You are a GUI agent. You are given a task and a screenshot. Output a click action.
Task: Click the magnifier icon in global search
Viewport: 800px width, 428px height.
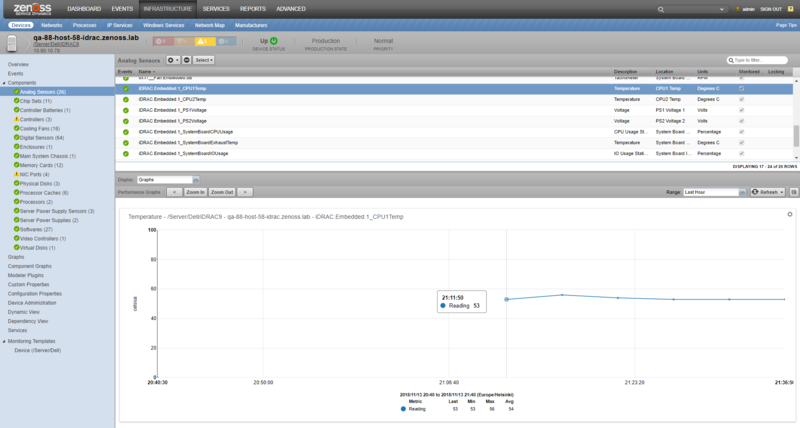click(x=661, y=9)
